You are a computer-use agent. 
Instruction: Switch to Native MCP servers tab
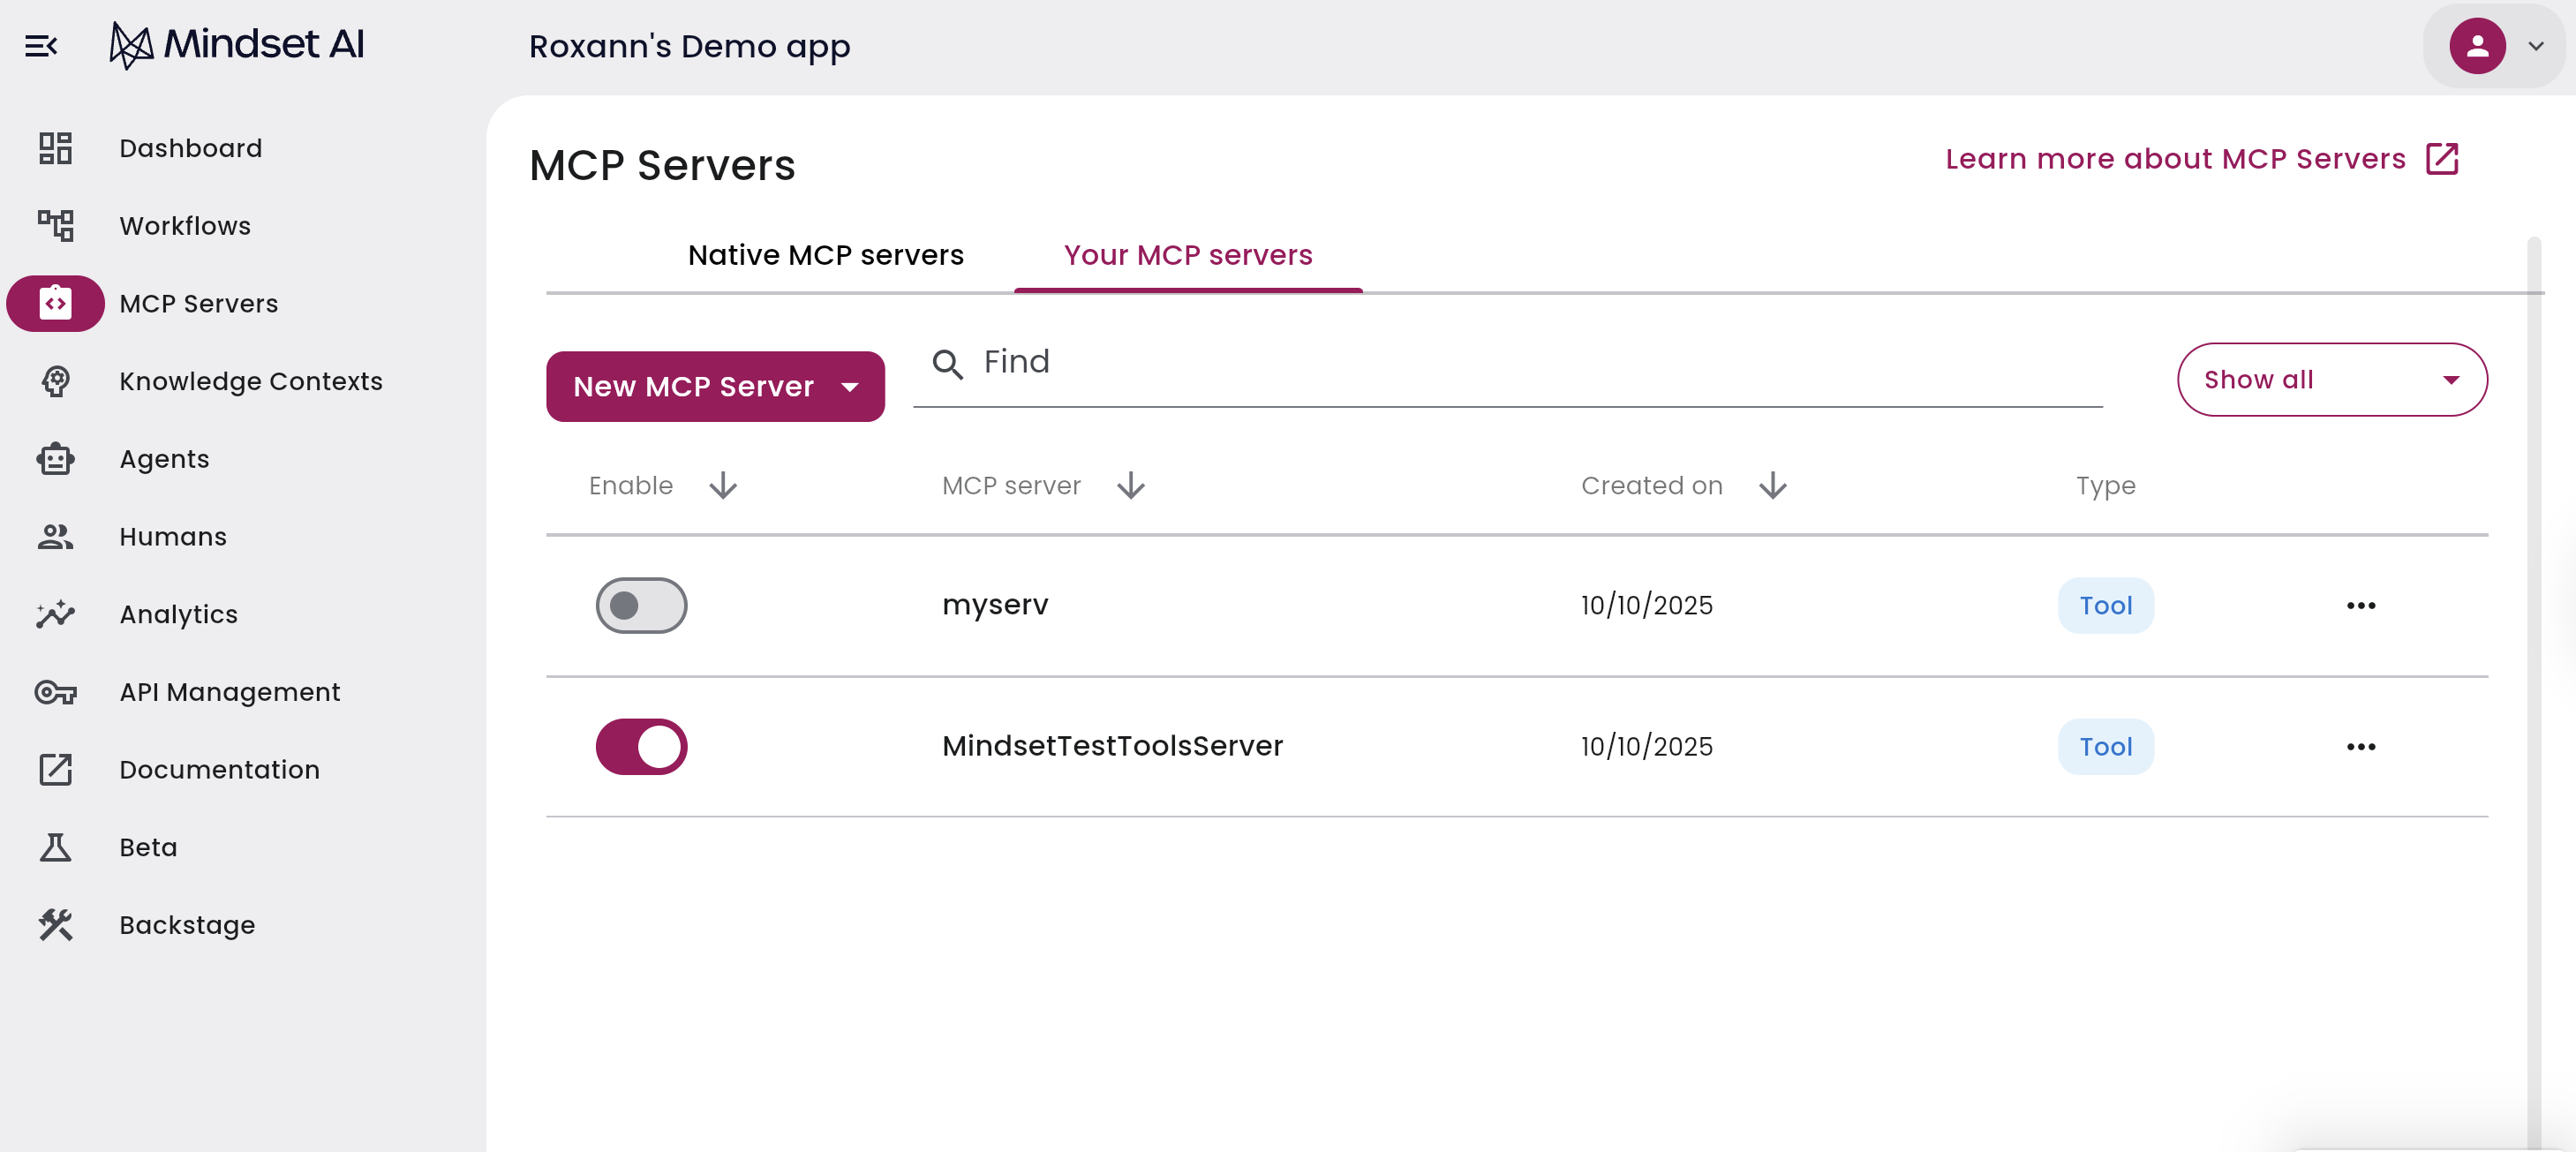coord(825,256)
